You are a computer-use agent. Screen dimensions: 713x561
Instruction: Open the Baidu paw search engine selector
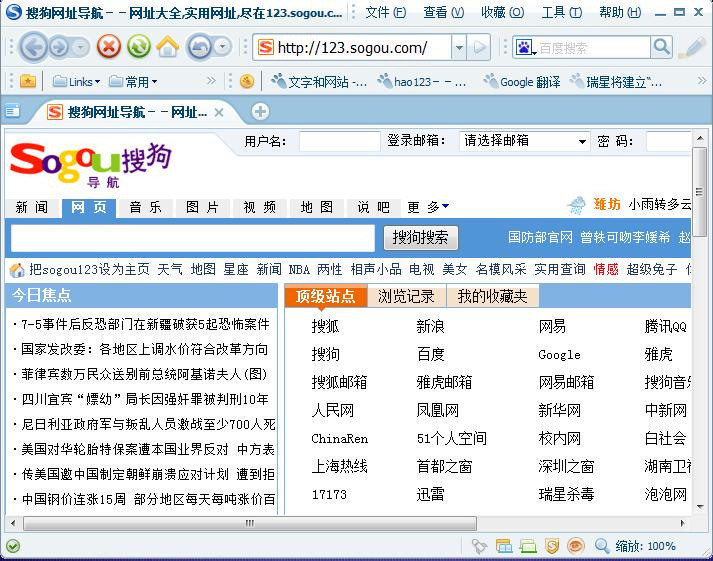coord(525,47)
